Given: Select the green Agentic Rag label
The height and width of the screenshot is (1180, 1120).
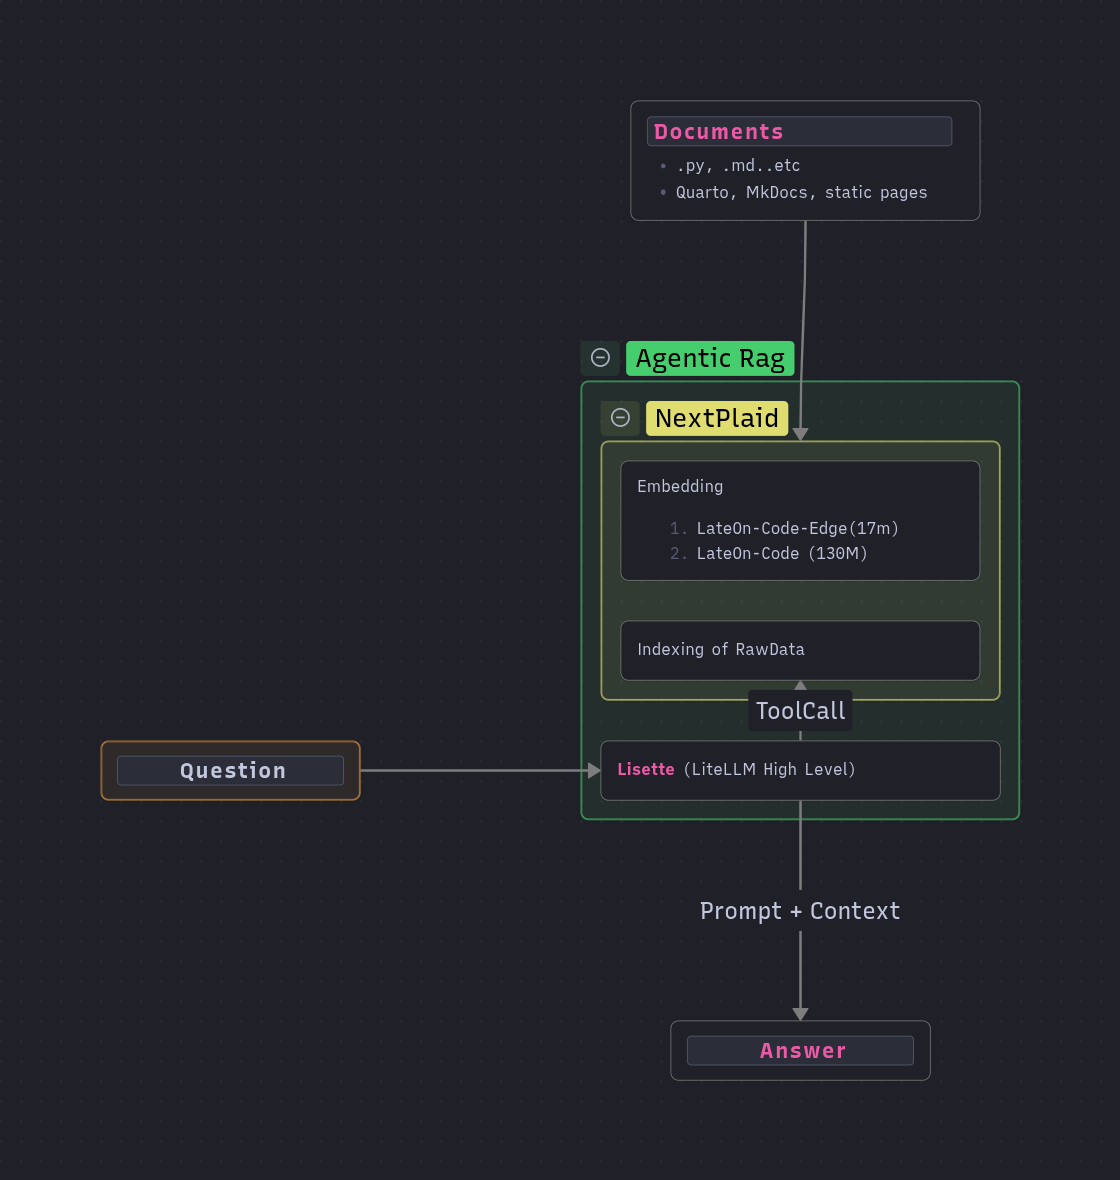Looking at the screenshot, I should pyautogui.click(x=710, y=358).
